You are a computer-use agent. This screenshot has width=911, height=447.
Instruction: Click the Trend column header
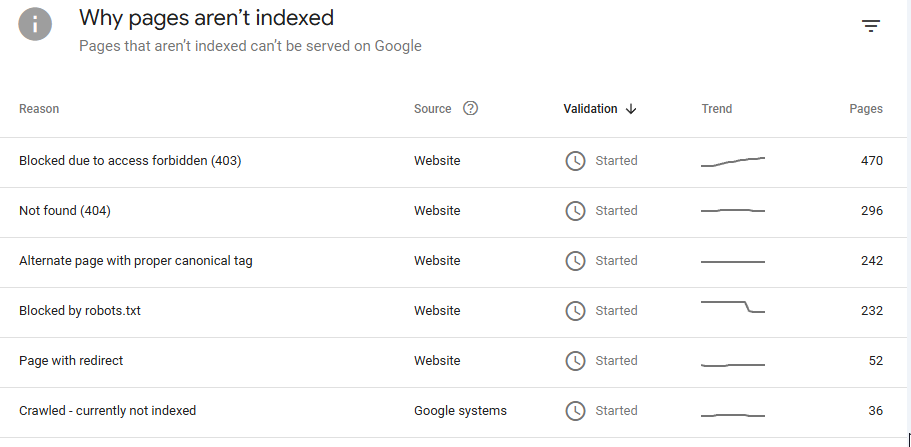pos(717,109)
